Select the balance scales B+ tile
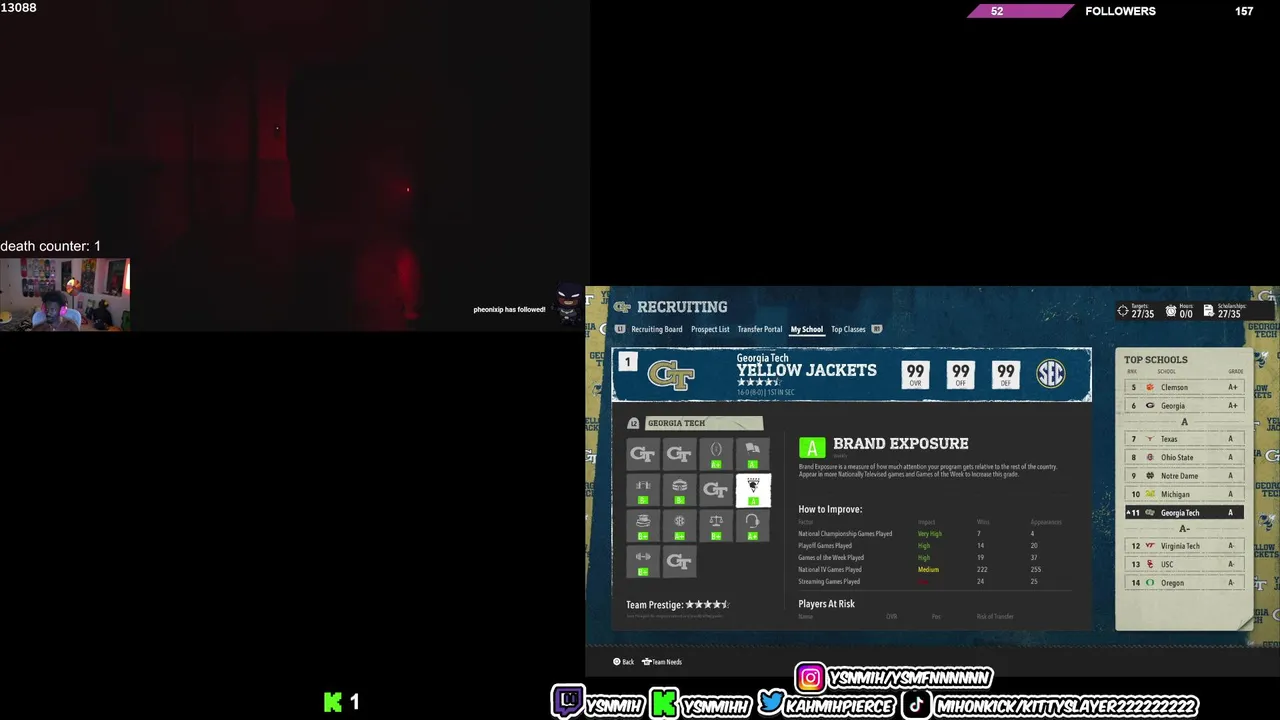Screen dimensions: 1280x720 tap(716, 526)
